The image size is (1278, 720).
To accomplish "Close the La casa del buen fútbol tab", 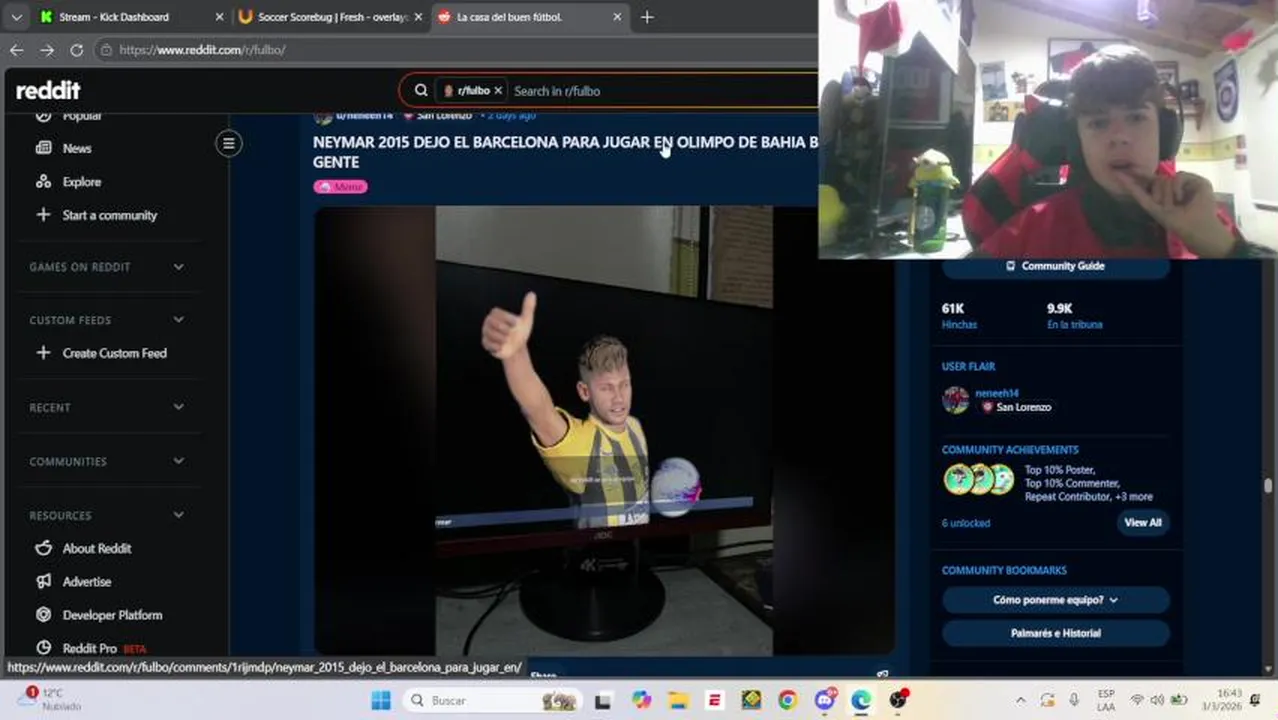I will (x=617, y=17).
